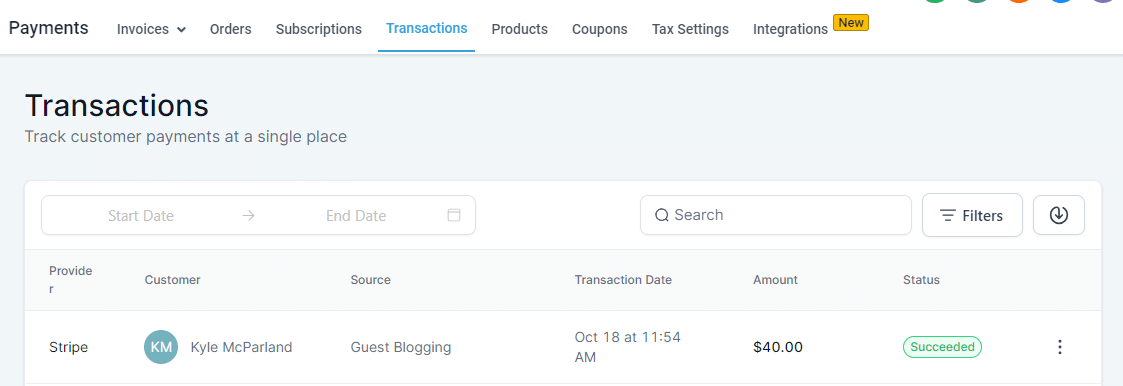This screenshot has height=386, width=1123.
Task: Open the Filters panel
Action: [x=972, y=215]
